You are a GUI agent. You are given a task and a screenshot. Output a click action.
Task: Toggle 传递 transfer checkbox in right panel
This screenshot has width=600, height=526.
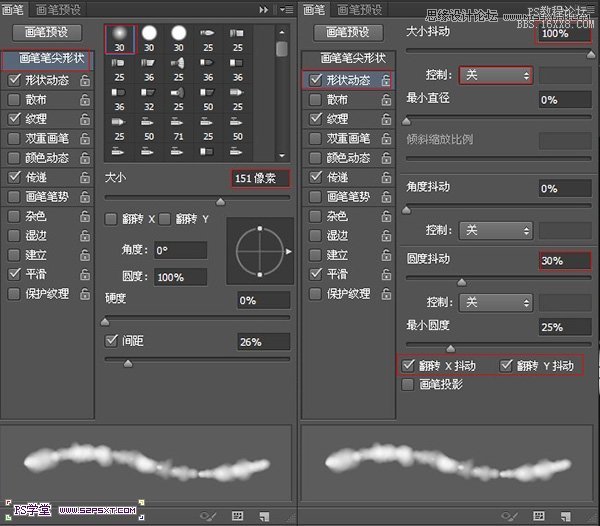click(x=315, y=177)
